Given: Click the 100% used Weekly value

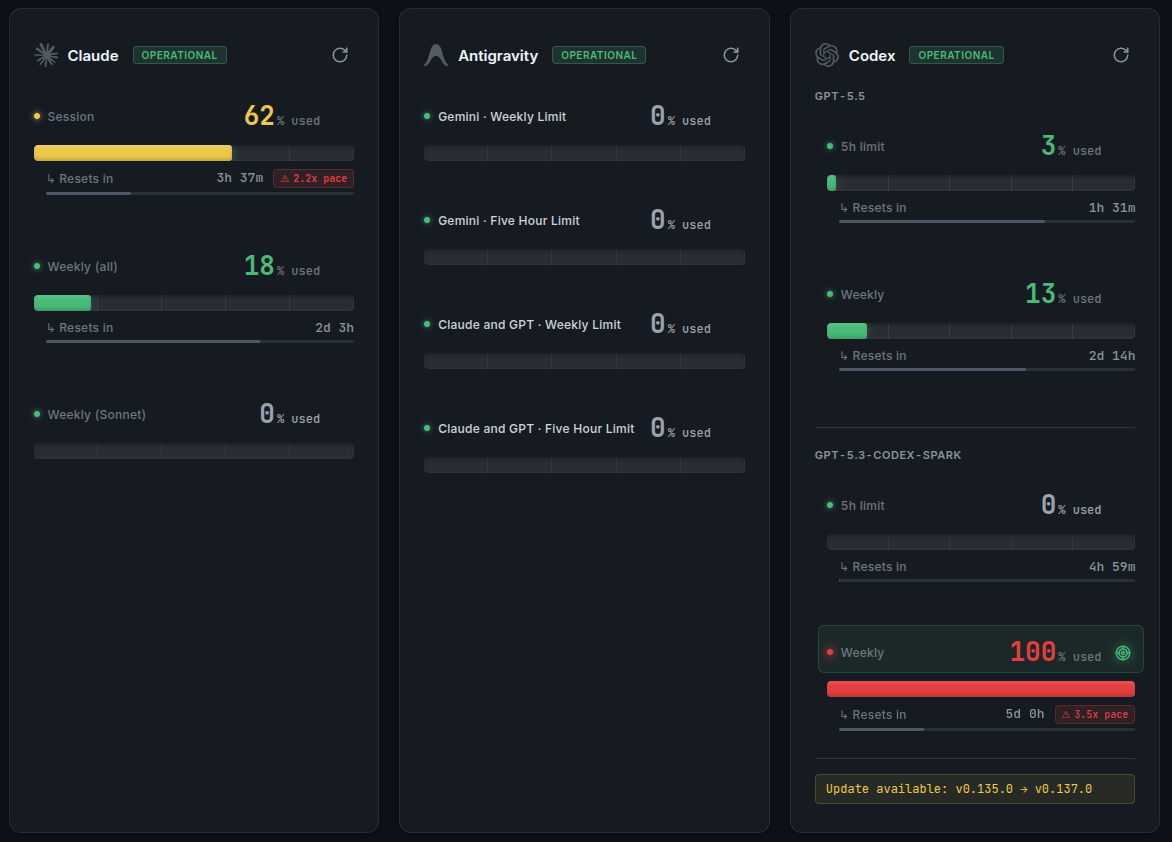Looking at the screenshot, I should (1055, 652).
